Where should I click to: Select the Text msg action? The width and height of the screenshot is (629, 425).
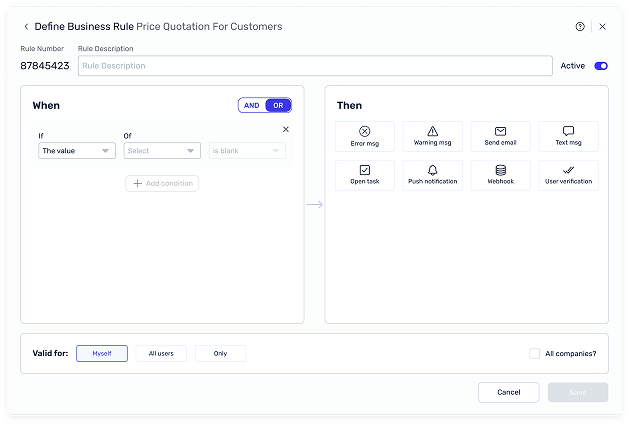[568, 136]
